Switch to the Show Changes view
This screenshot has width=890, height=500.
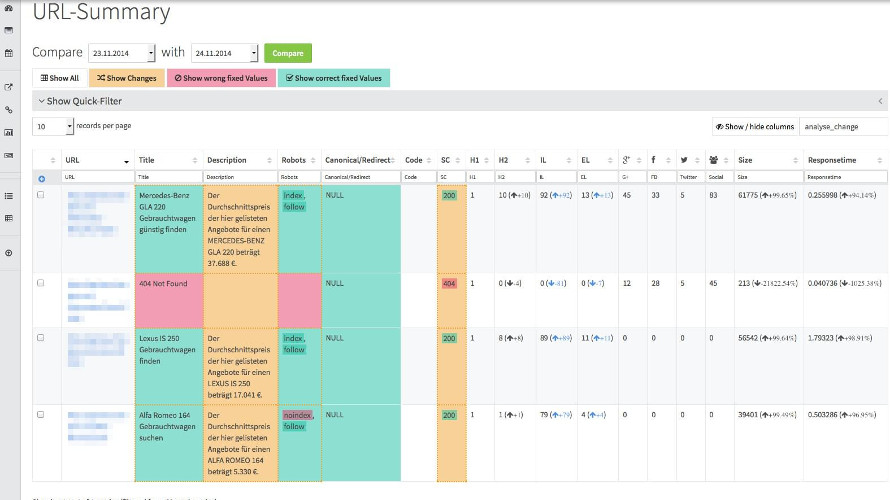point(127,78)
